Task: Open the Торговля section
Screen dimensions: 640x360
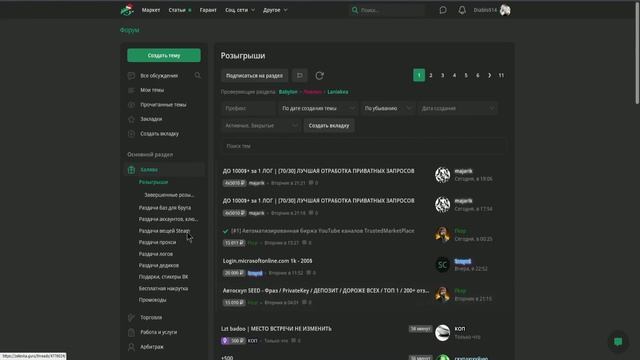Action: [x=151, y=318]
